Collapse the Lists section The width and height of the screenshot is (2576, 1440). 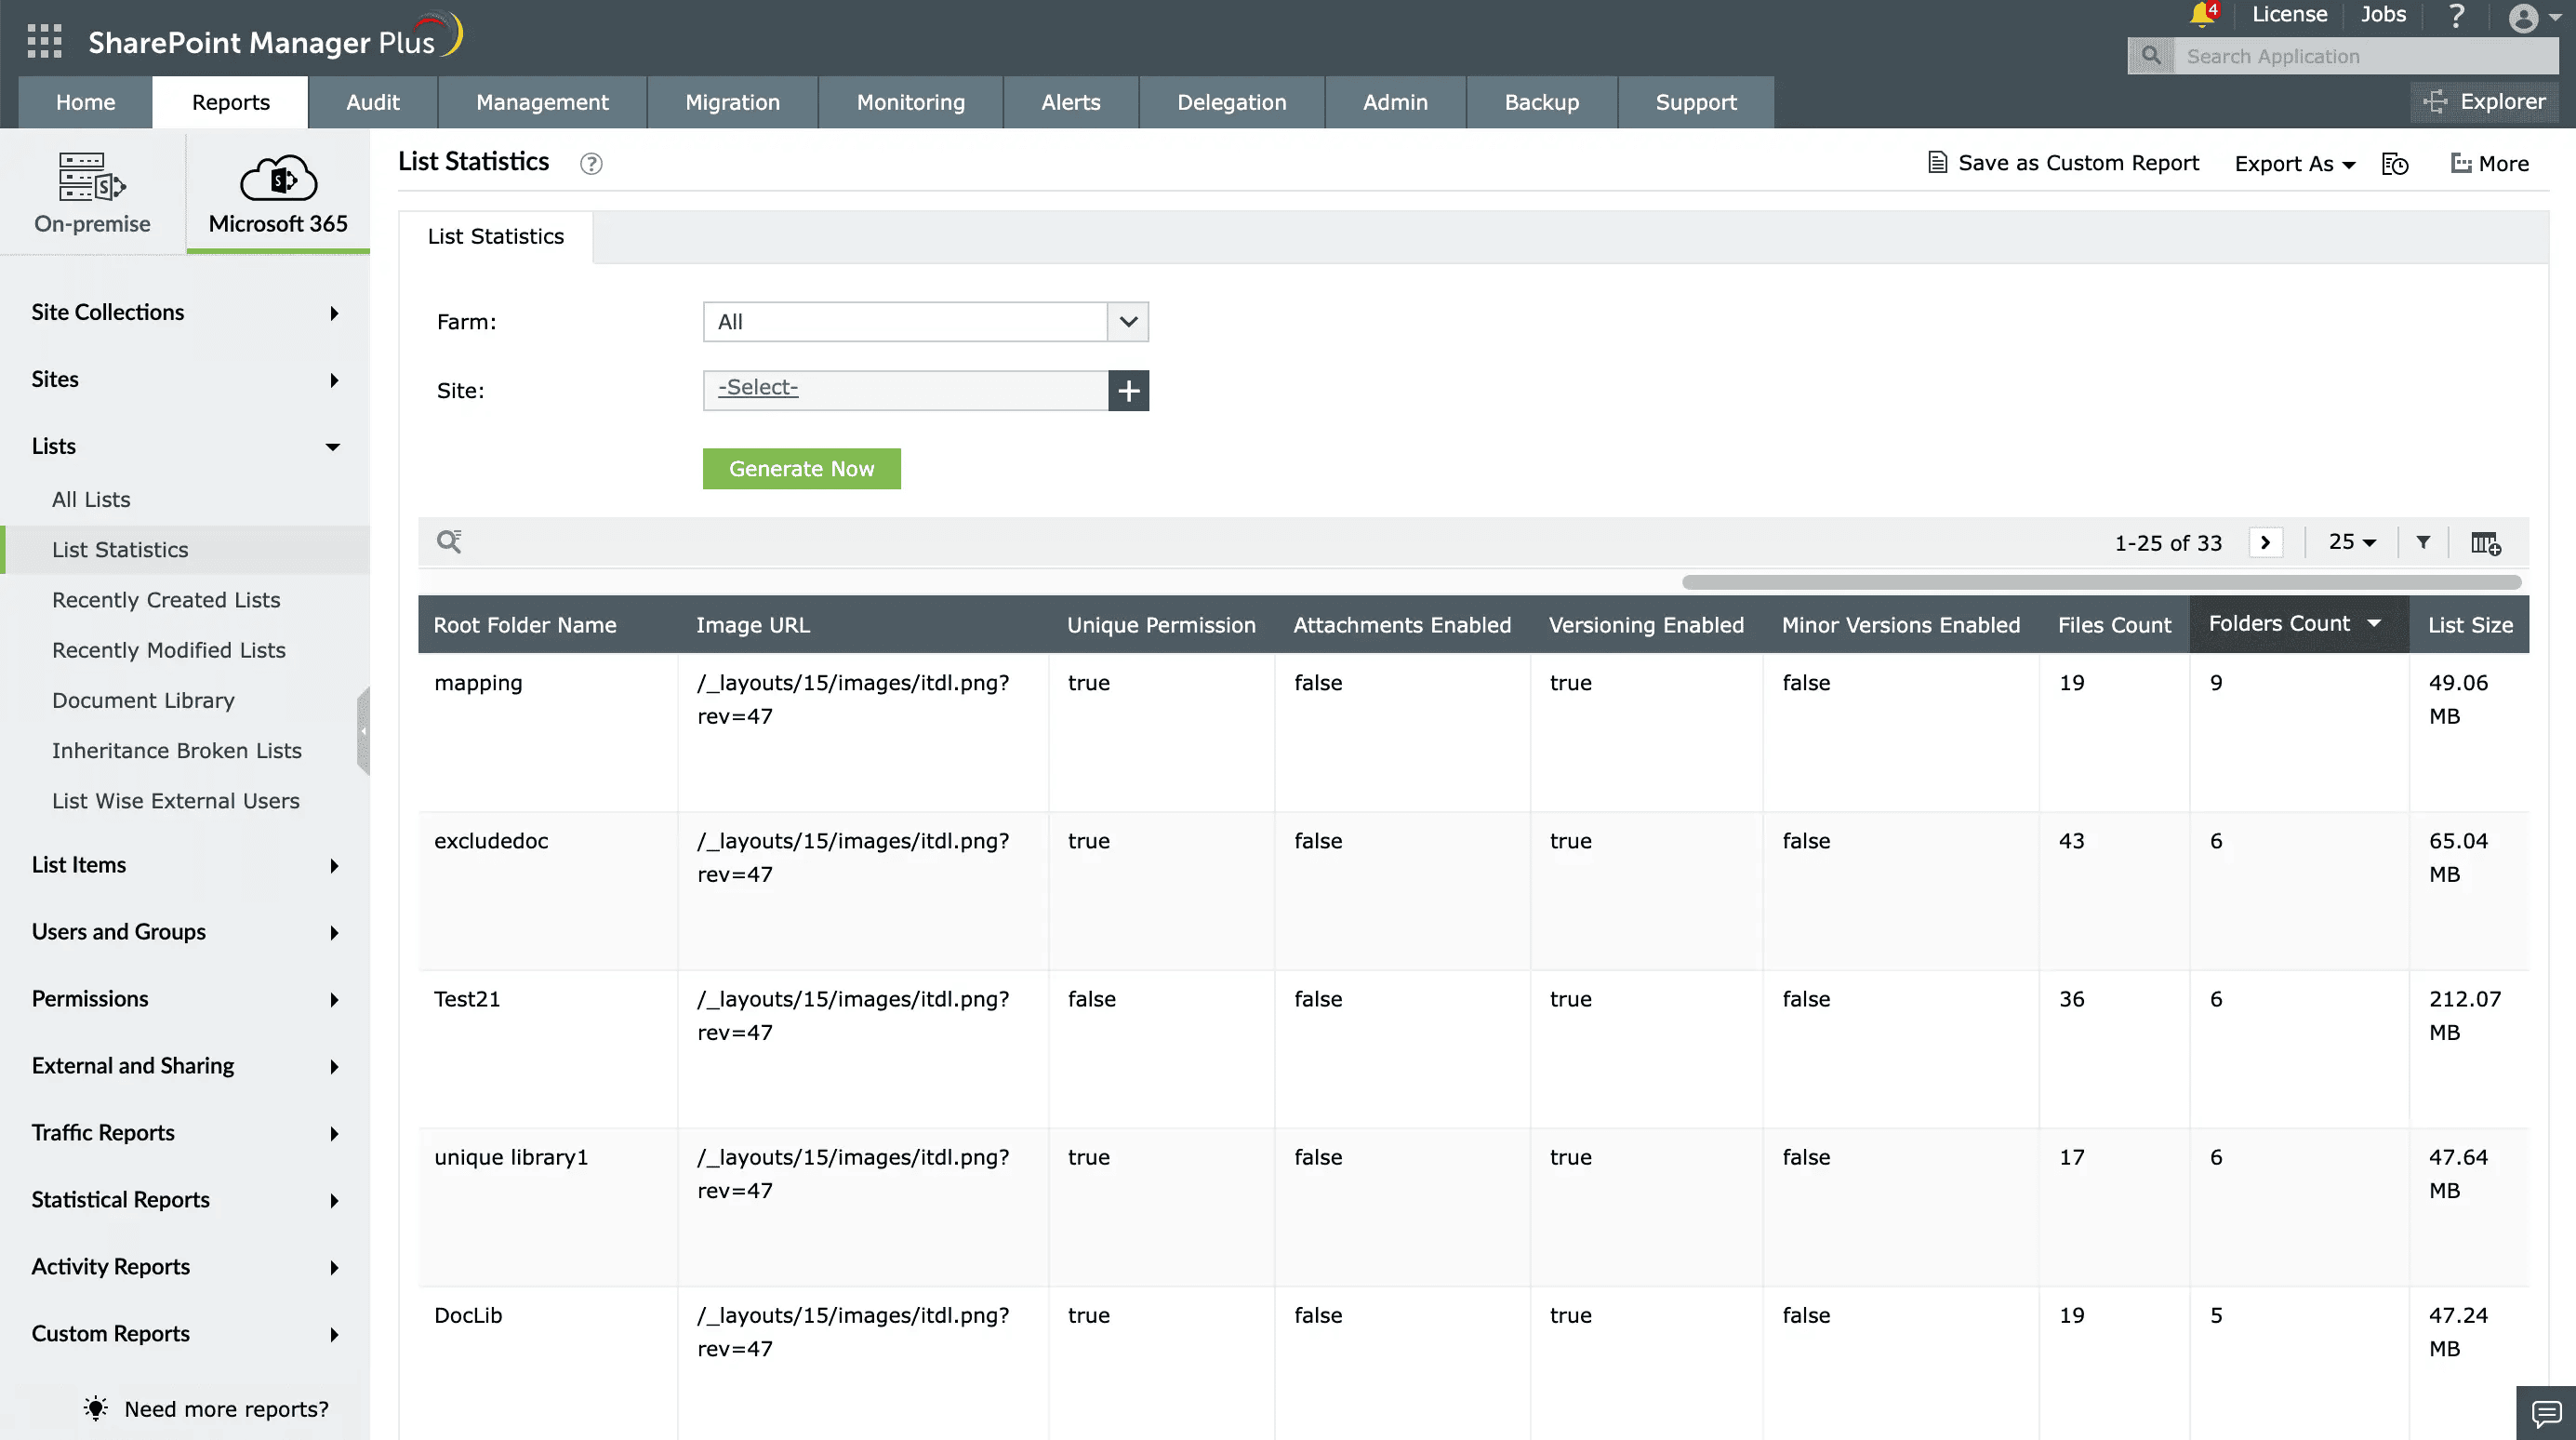185,446
